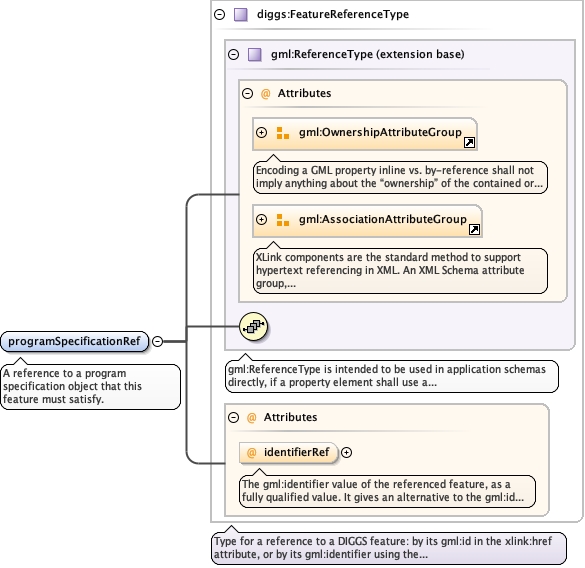Select the gml:AssociationAttributeGroup label
The height and width of the screenshot is (568, 585).
(383, 219)
